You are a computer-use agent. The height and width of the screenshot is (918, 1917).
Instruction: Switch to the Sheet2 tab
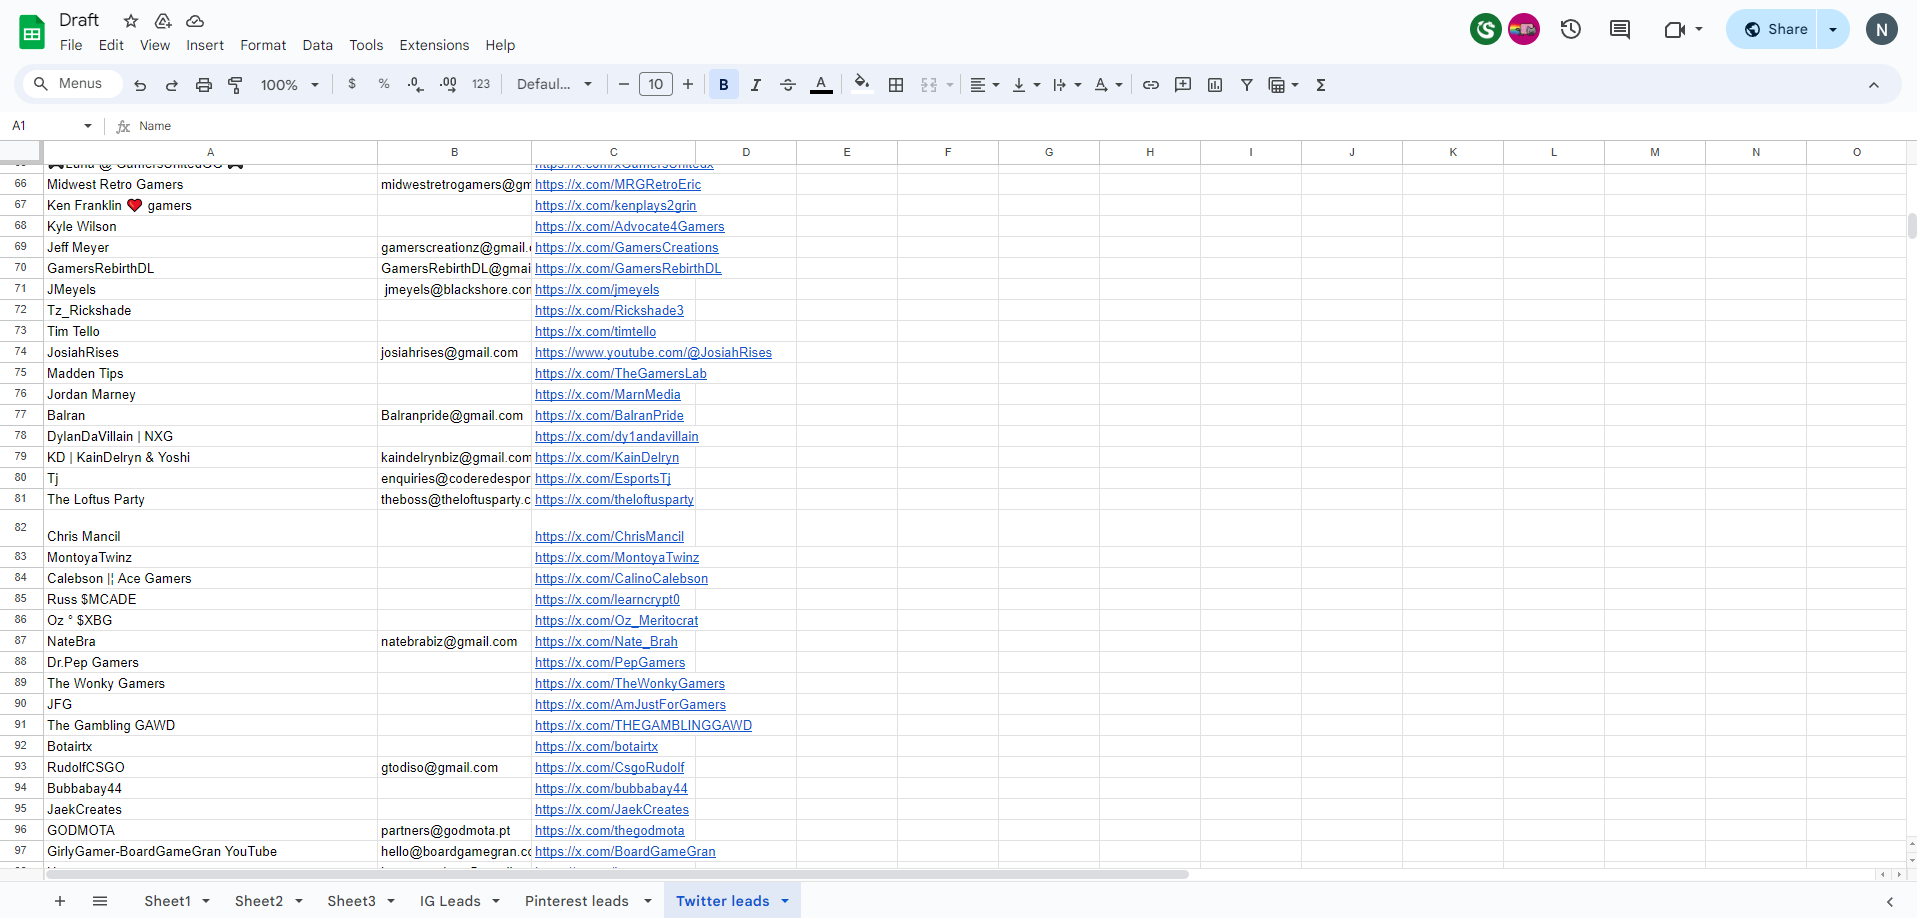[x=259, y=901]
